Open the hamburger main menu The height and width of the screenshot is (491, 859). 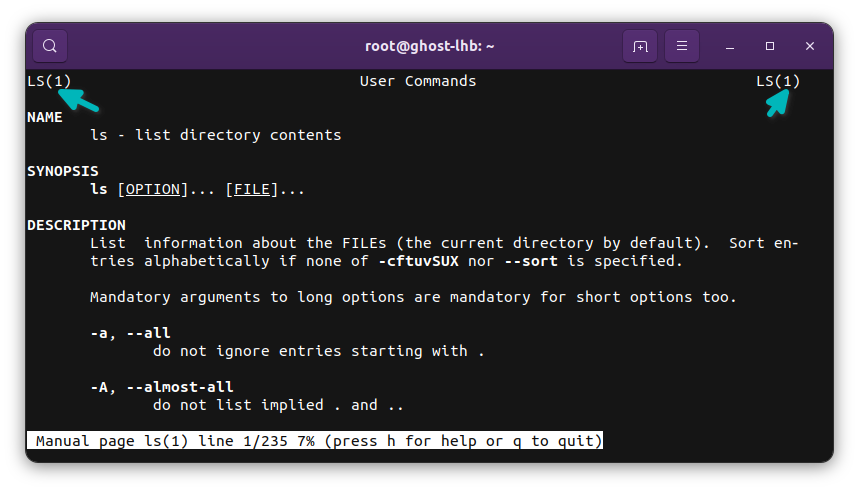coord(682,46)
